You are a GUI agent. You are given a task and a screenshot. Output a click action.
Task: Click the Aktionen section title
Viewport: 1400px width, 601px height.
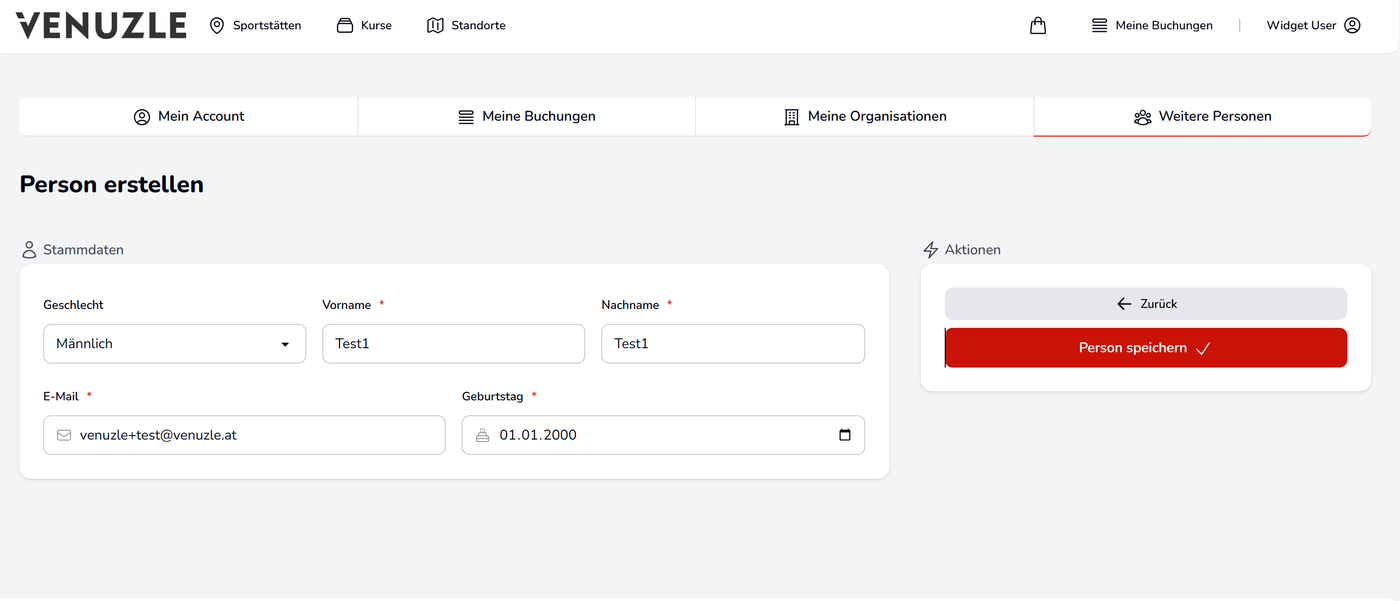[x=973, y=250]
